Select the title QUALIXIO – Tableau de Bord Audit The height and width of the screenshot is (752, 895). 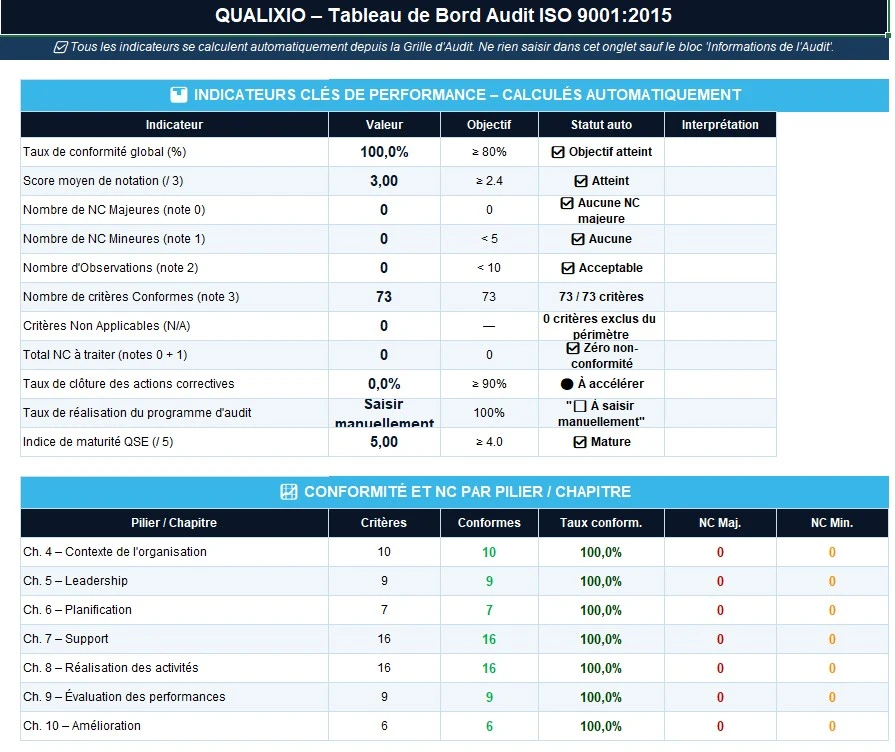click(x=443, y=15)
